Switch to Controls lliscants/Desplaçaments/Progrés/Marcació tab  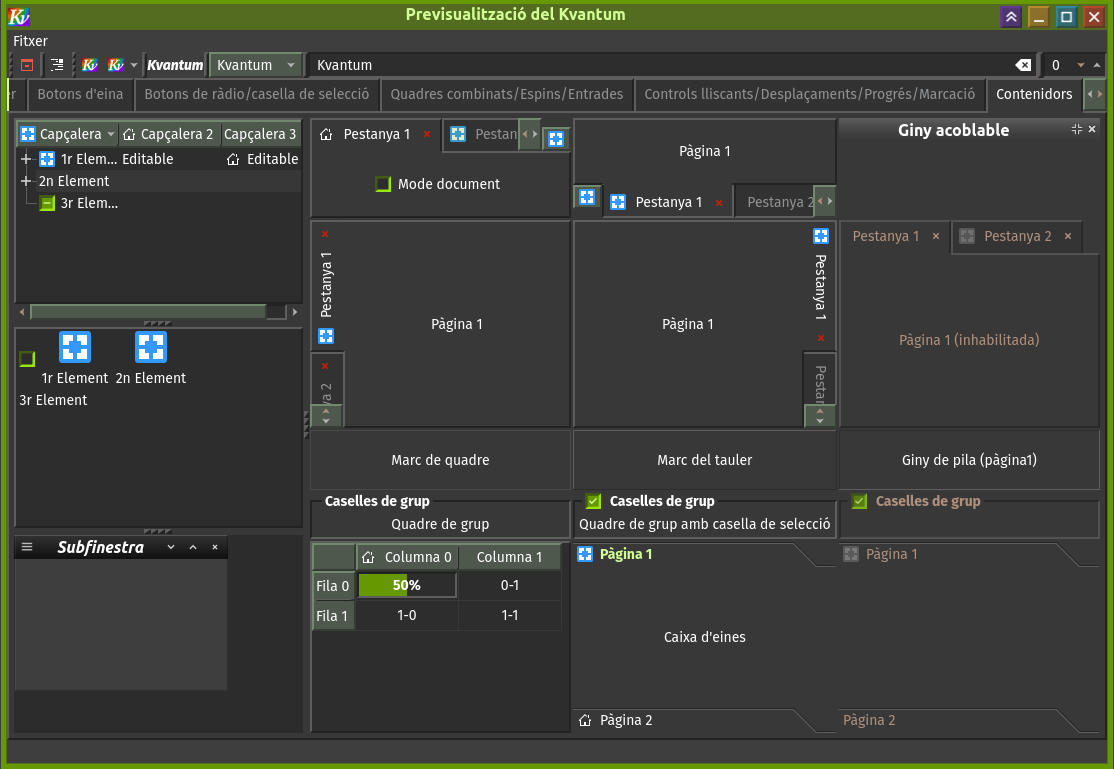point(809,94)
